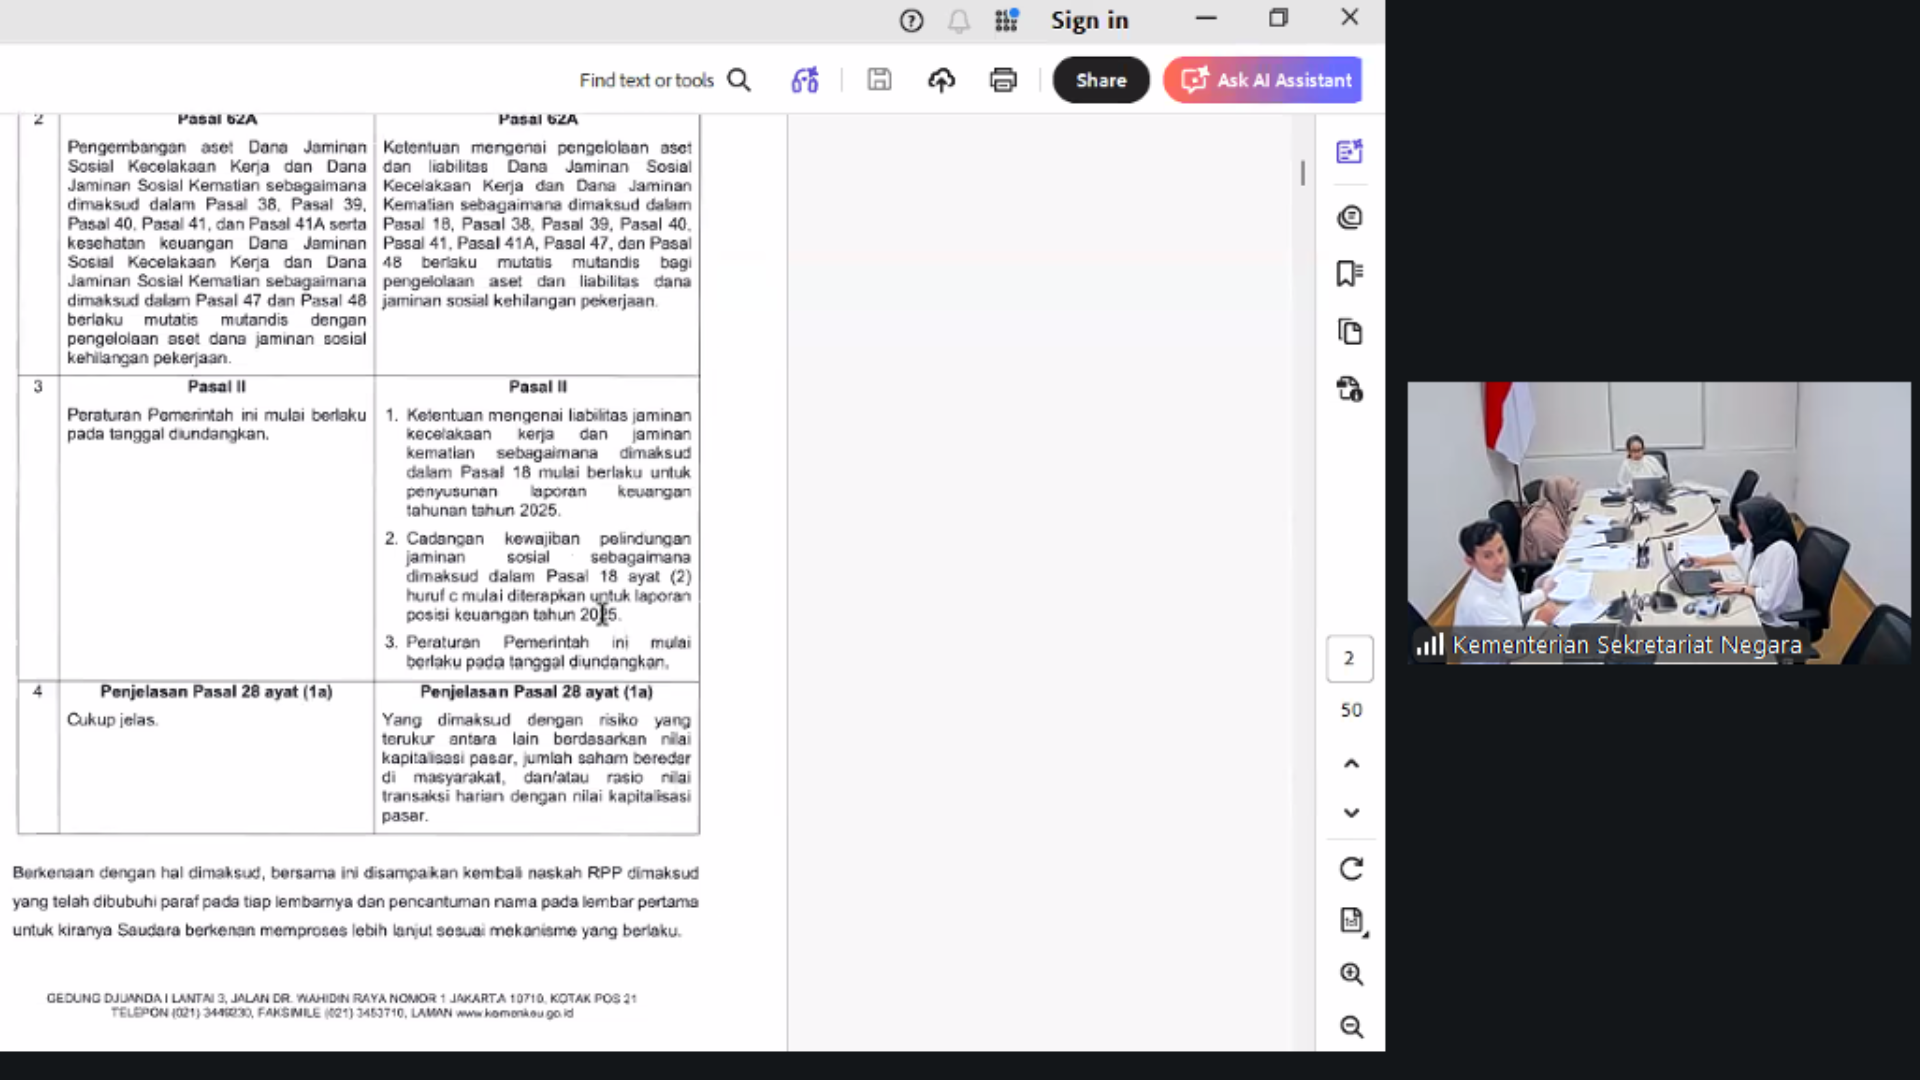Click the current page number box
Viewport: 1920px width, 1080px height.
pyautogui.click(x=1349, y=658)
